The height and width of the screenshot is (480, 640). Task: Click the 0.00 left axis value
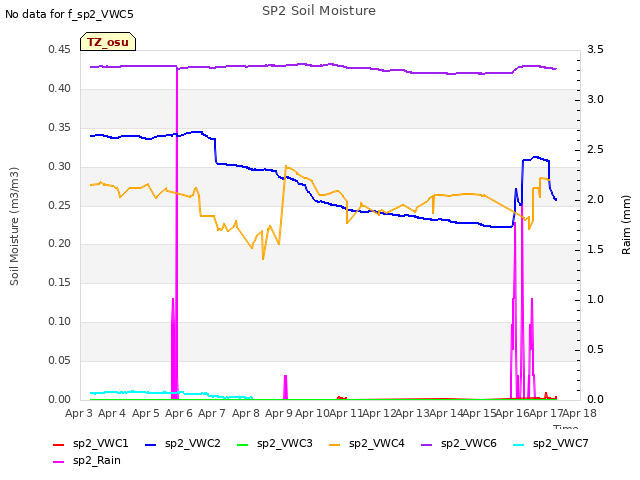coord(59,400)
